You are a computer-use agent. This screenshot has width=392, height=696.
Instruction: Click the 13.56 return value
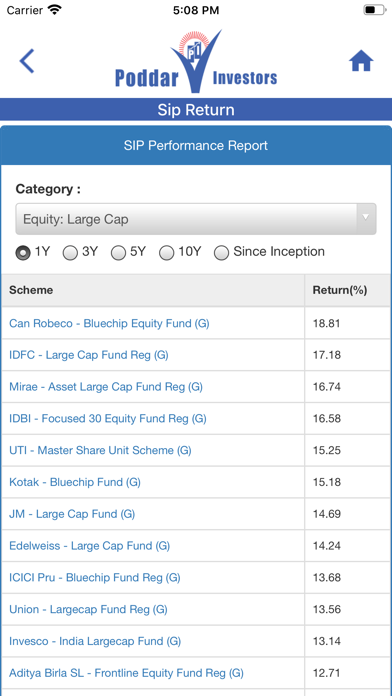point(327,609)
